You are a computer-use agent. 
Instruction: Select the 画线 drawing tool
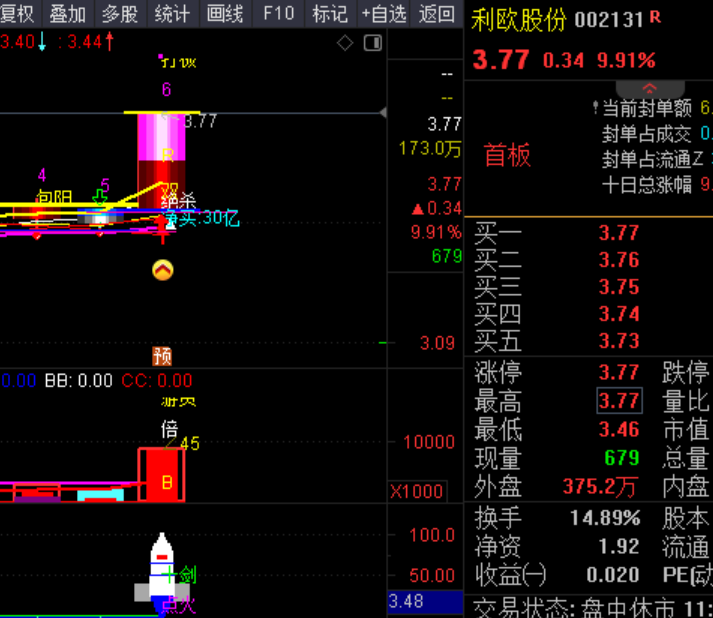225,14
